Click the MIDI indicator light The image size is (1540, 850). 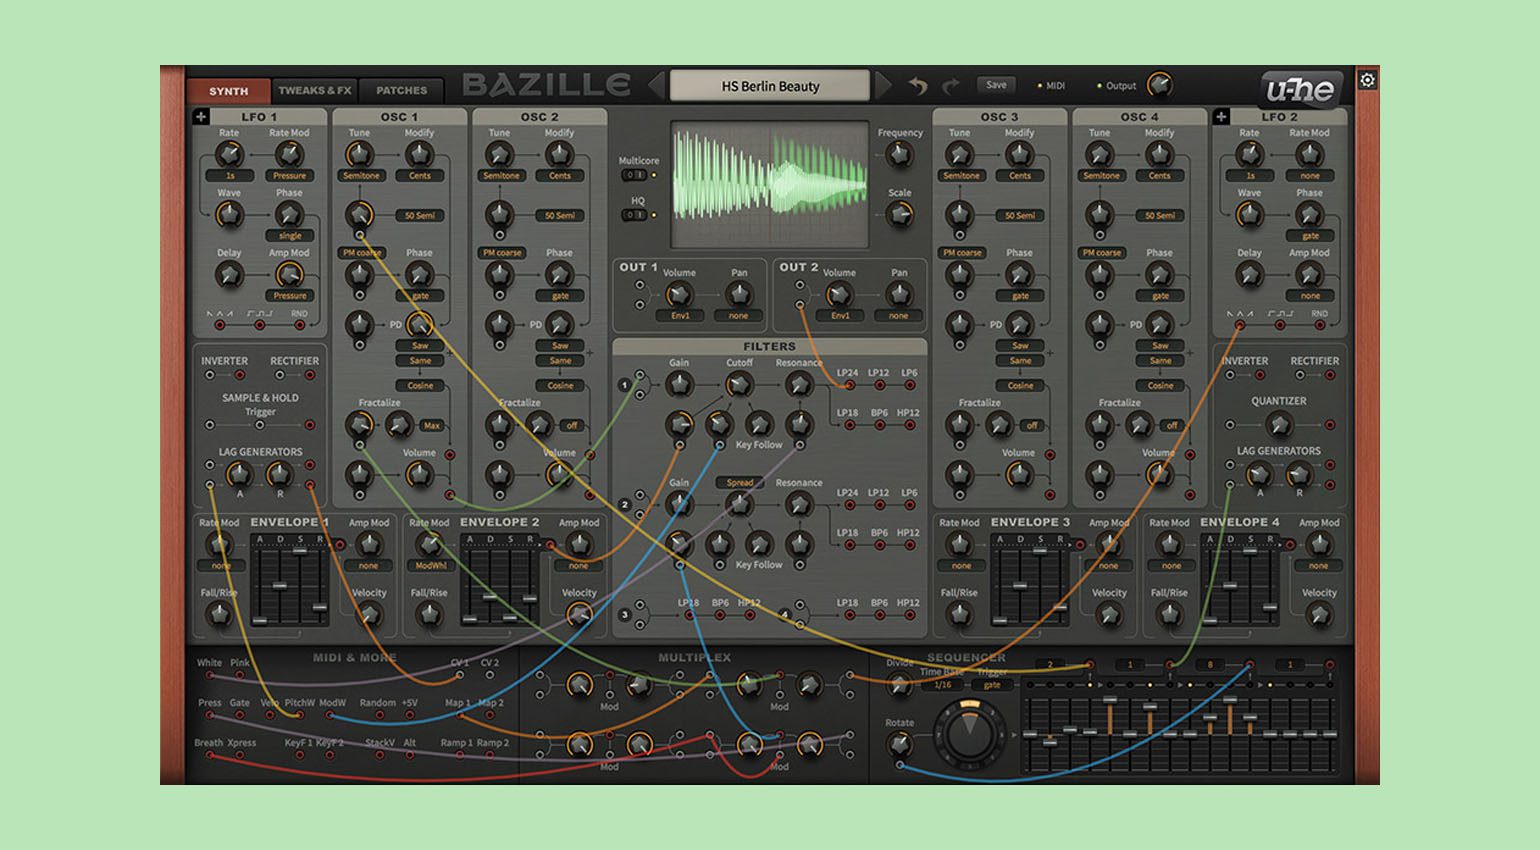(x=1040, y=86)
